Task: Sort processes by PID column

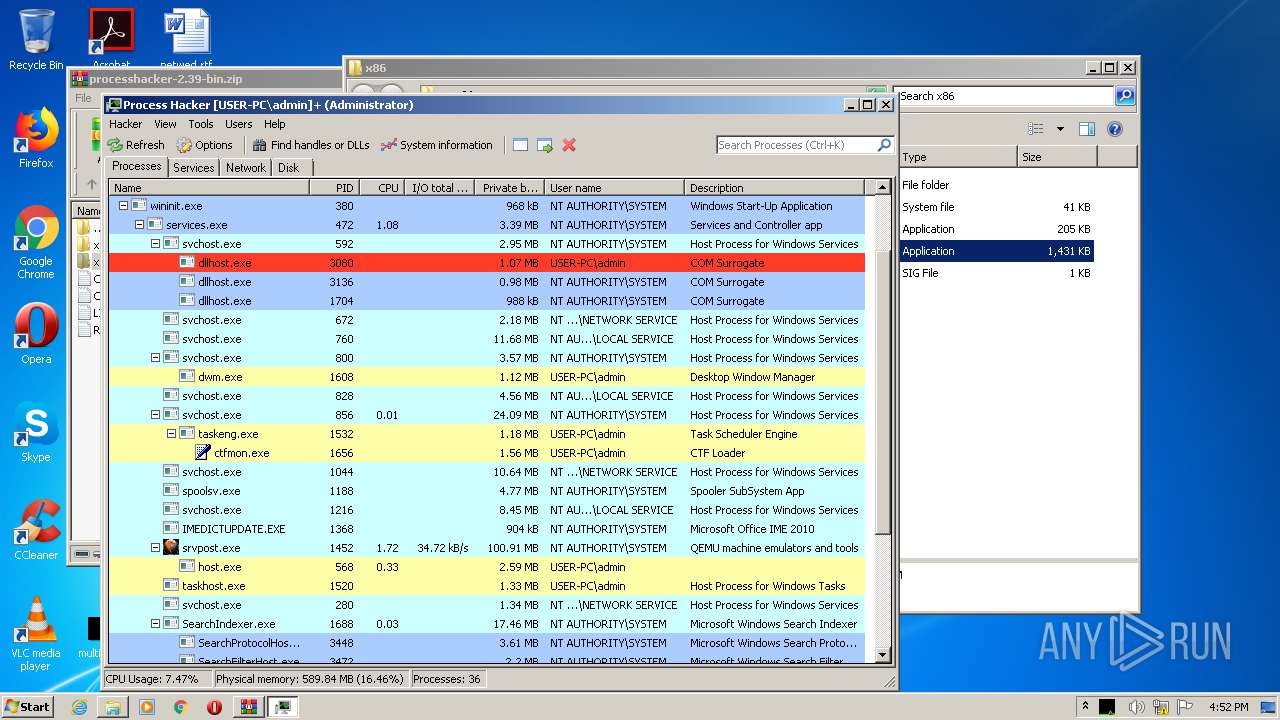Action: (334, 188)
